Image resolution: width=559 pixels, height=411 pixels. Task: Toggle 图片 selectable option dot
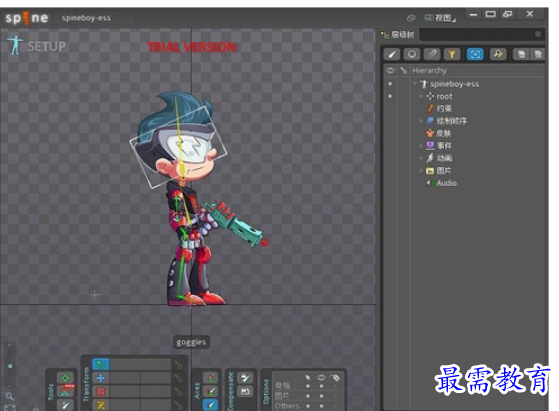308,396
